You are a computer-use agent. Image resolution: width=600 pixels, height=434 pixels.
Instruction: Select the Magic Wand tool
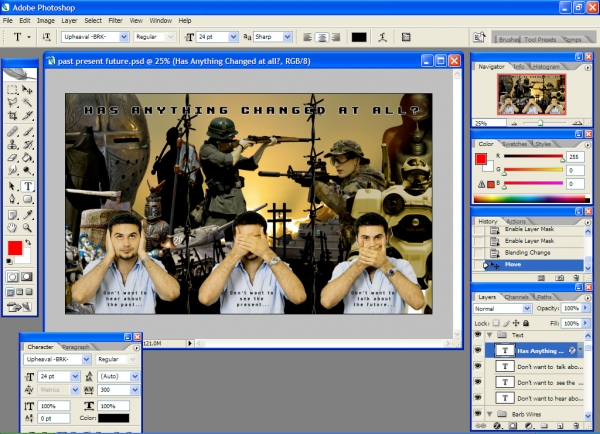[27, 102]
